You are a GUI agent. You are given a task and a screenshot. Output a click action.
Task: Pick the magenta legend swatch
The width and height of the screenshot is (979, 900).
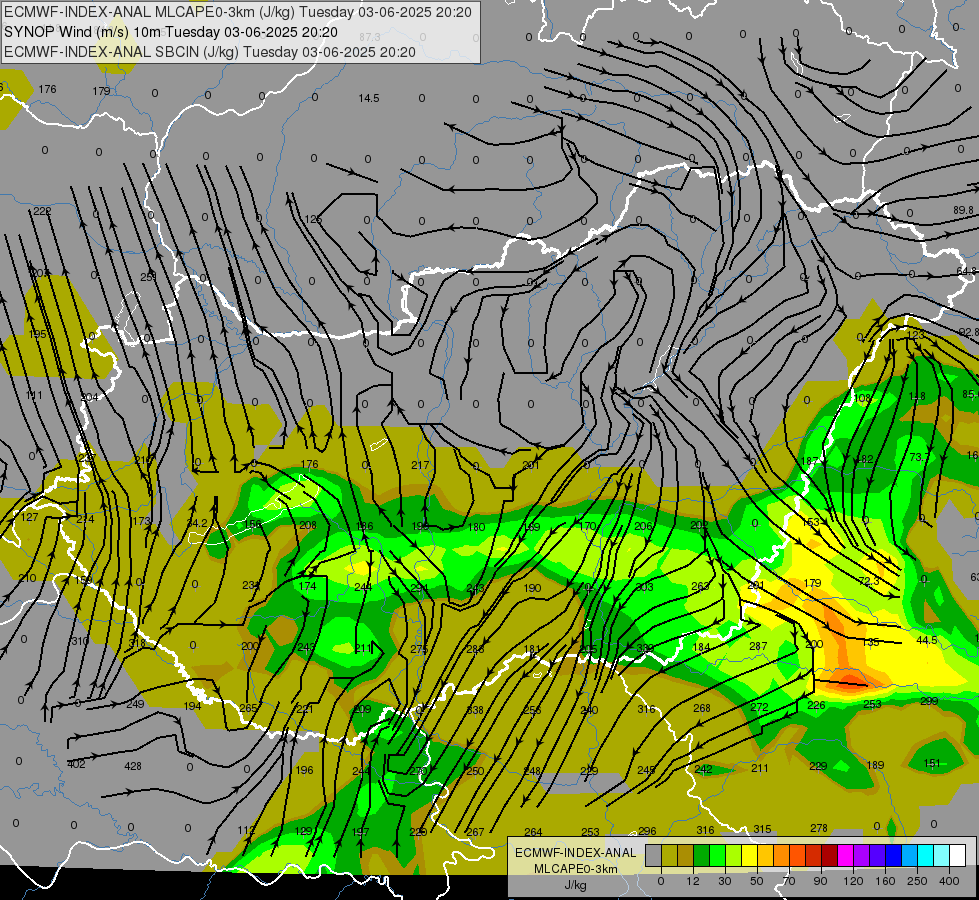tap(845, 855)
